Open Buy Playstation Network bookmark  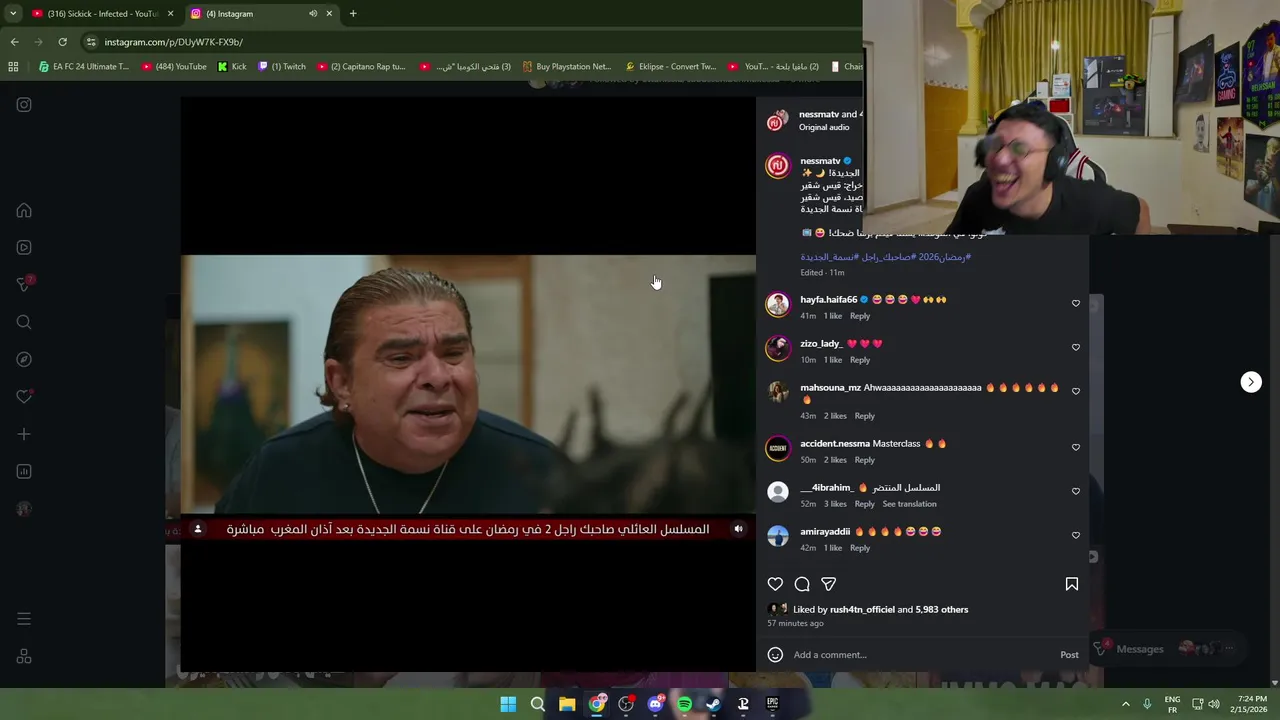(x=566, y=67)
